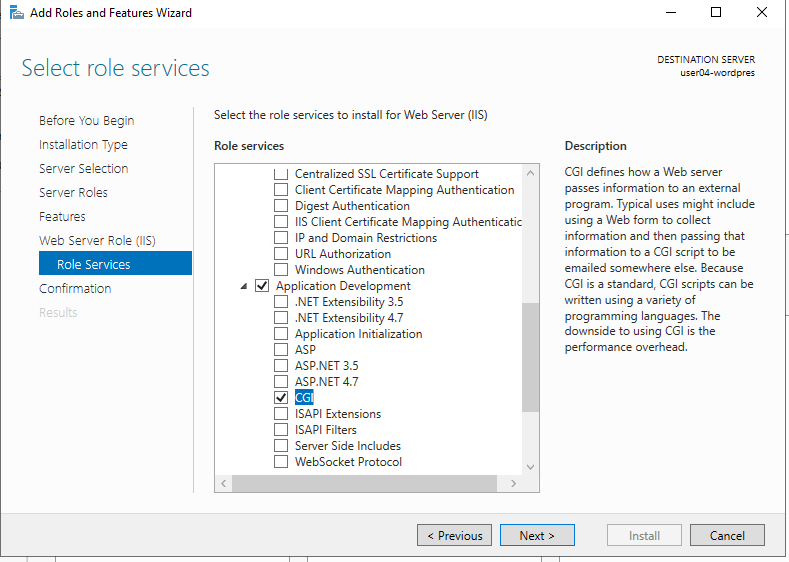Minimize the wizard window
Image resolution: width=789 pixels, height=562 pixels.
(x=671, y=12)
